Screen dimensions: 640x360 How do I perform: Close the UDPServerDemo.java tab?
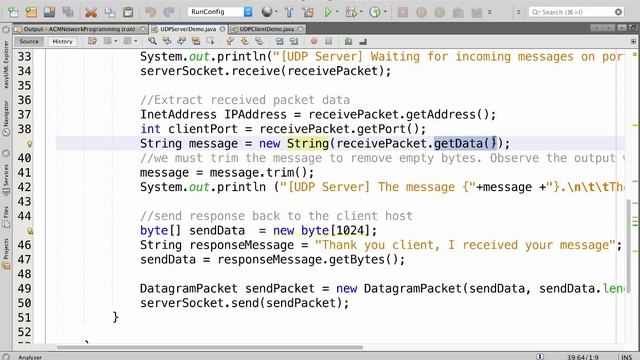[222, 29]
